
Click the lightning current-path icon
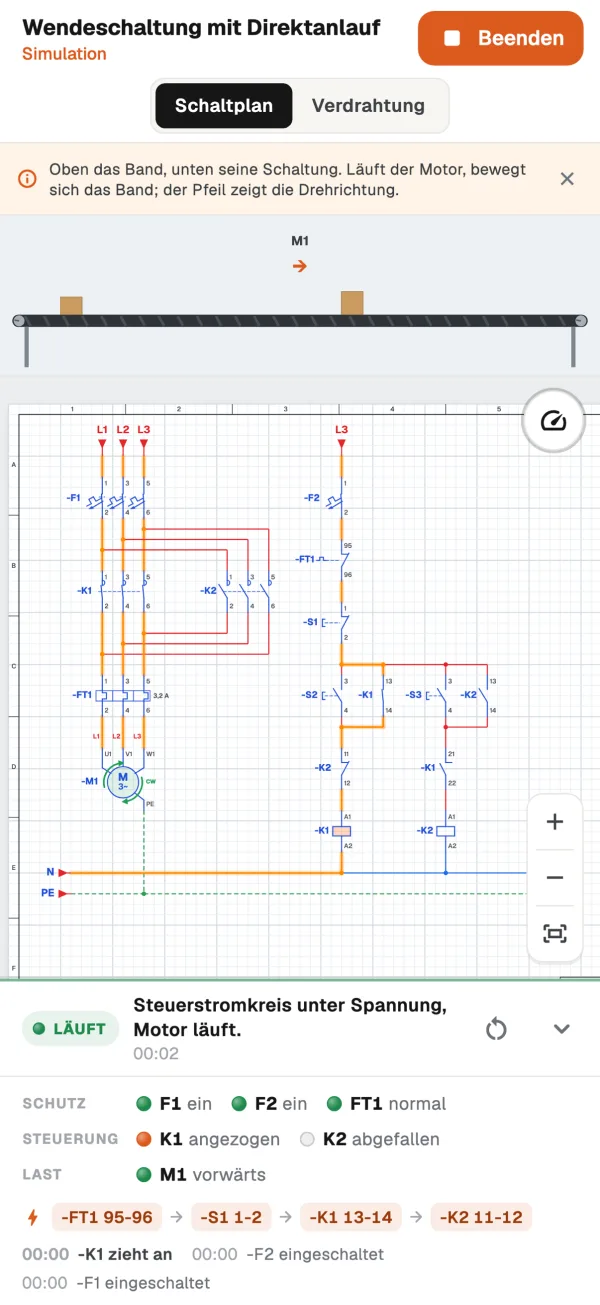coord(32,1217)
